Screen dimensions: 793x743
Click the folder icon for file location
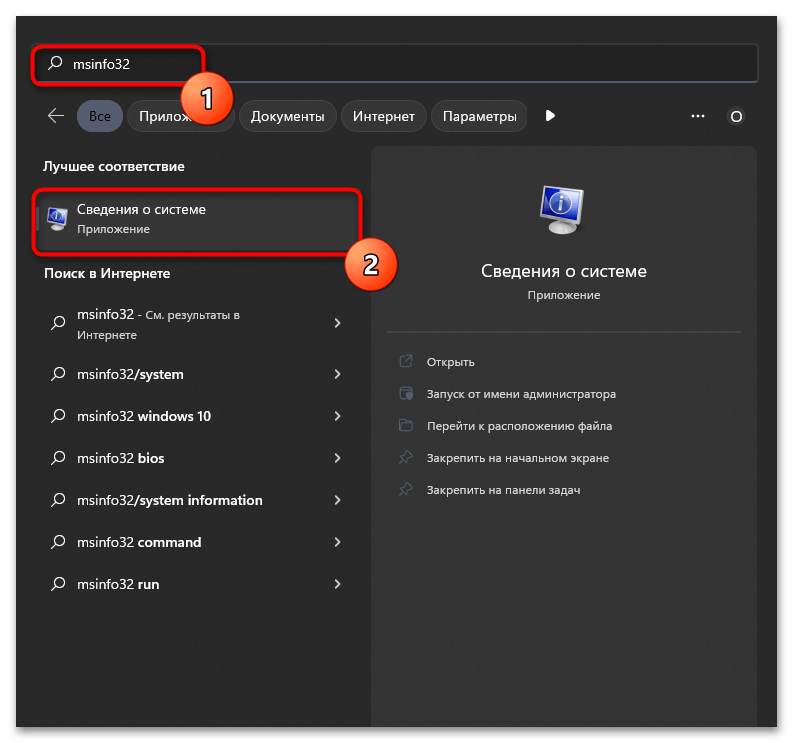tap(406, 425)
